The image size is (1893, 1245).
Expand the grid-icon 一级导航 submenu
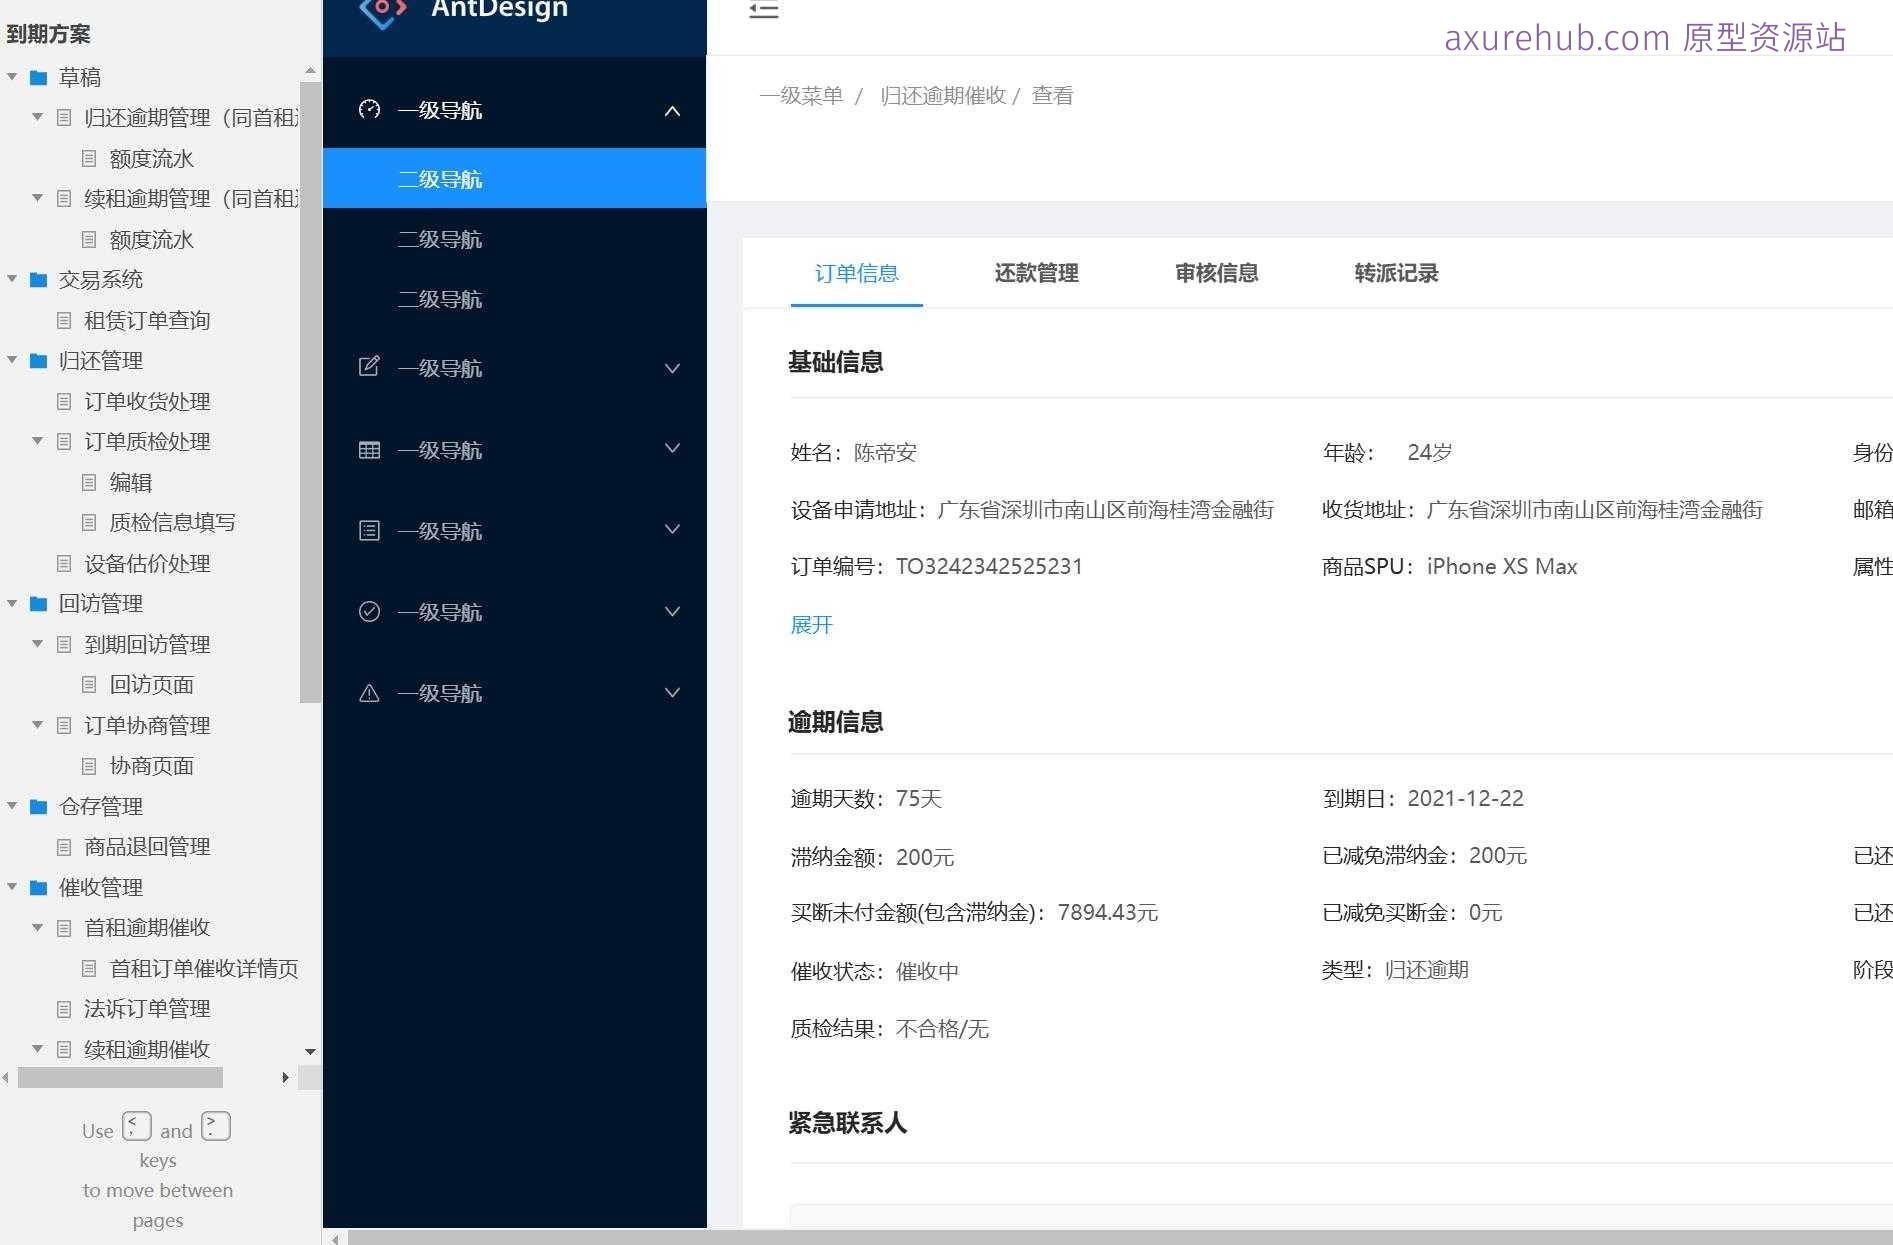(x=671, y=449)
